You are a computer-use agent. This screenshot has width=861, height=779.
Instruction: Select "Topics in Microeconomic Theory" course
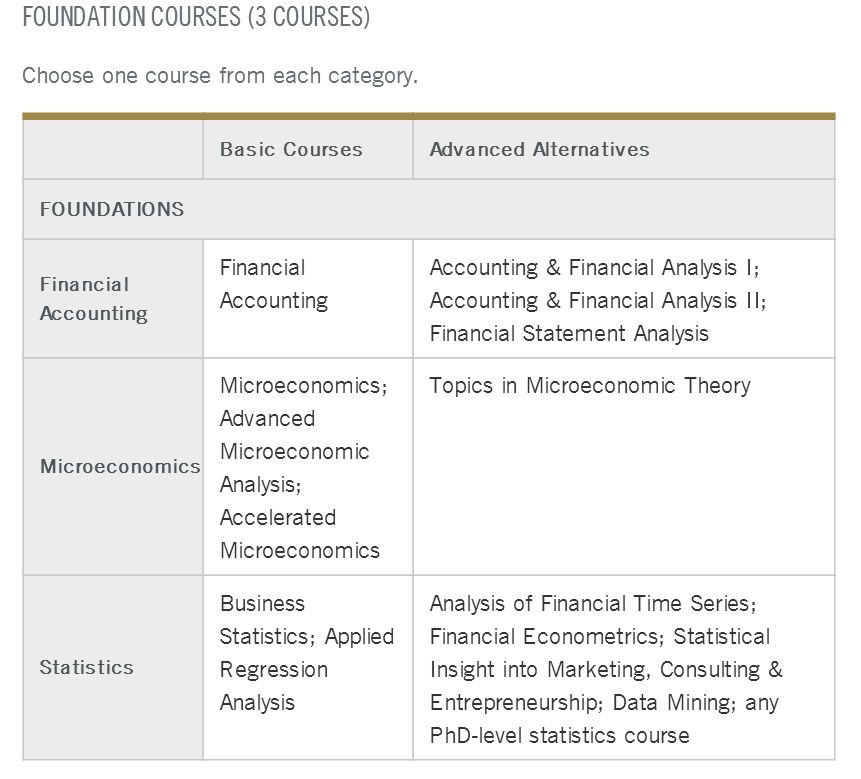point(589,386)
